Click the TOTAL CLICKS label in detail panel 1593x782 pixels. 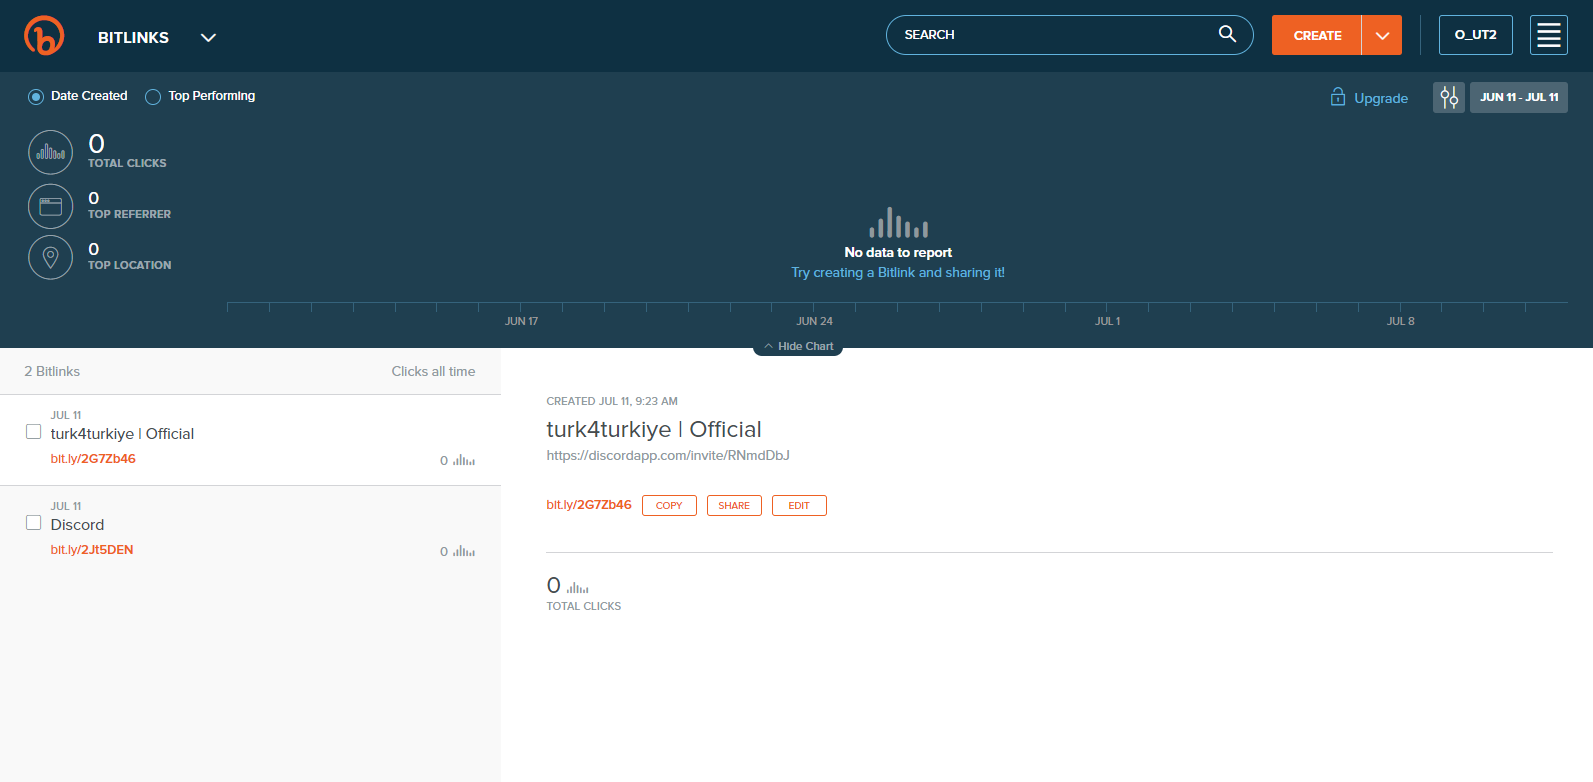(584, 606)
